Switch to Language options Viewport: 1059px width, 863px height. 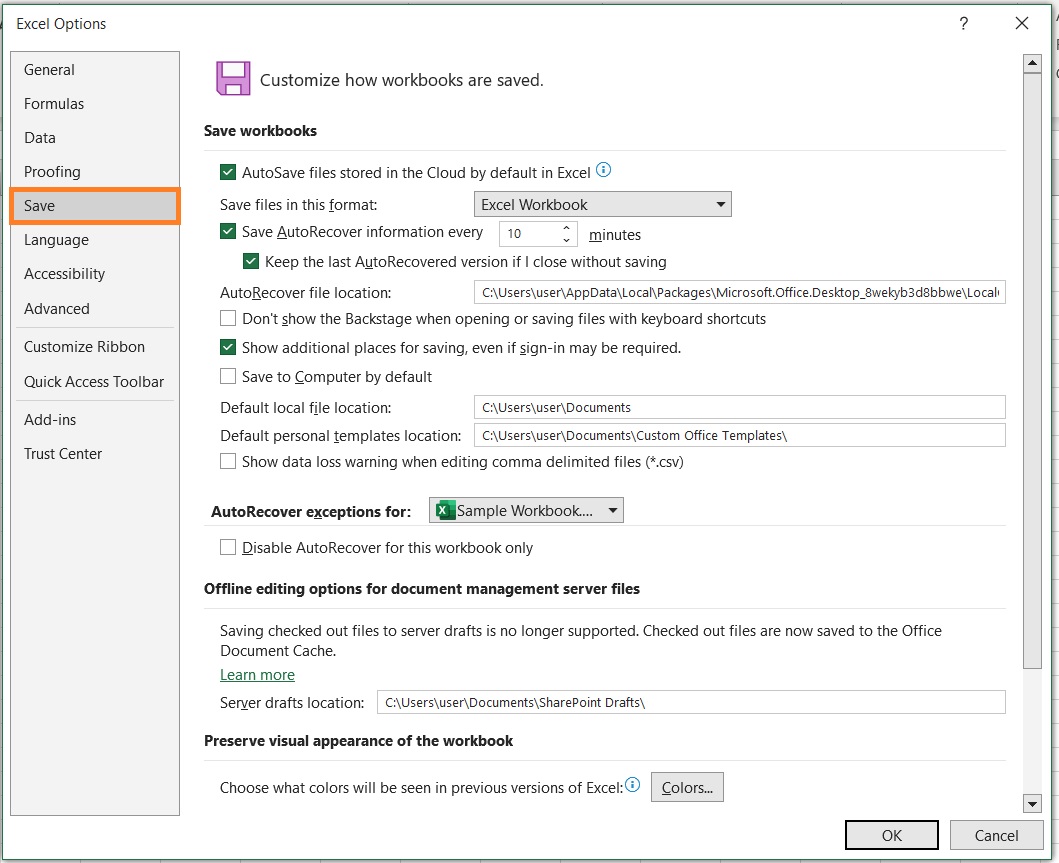tap(95, 240)
